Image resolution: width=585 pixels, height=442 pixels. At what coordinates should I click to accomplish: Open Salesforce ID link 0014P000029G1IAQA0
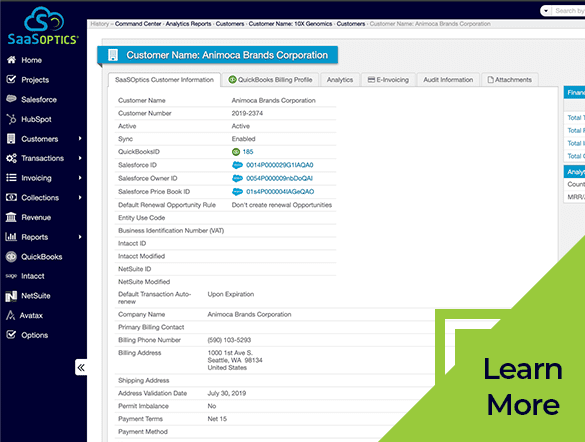tap(279, 165)
